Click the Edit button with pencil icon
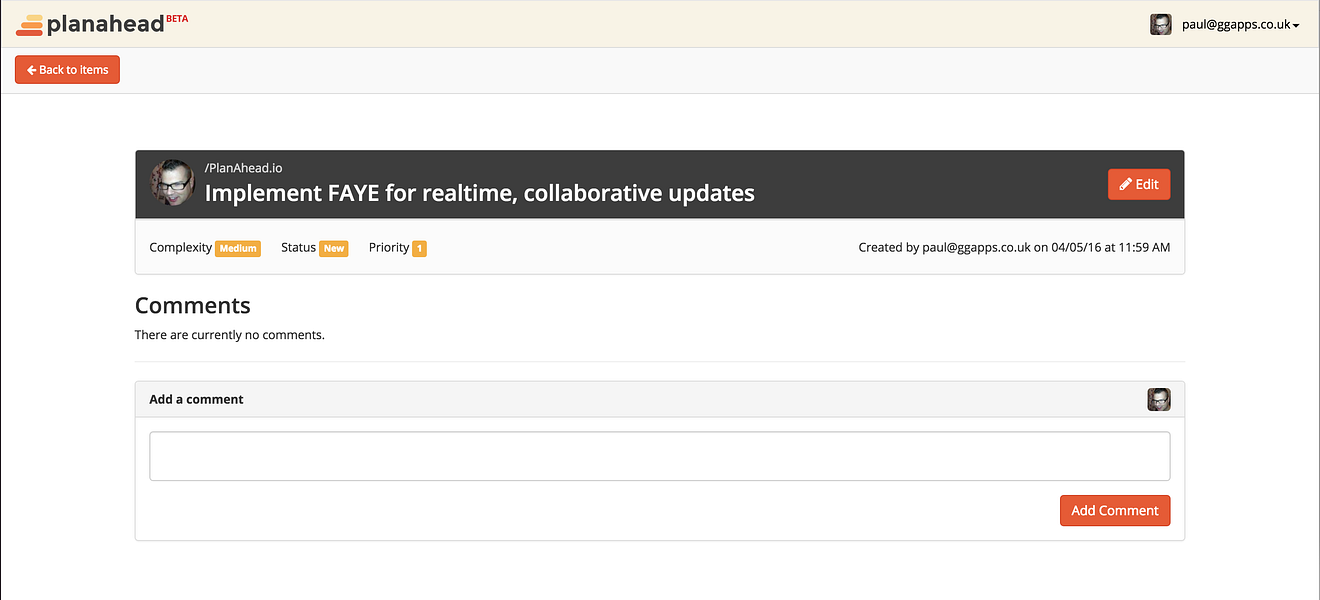Image resolution: width=1320 pixels, height=600 pixels. tap(1139, 184)
